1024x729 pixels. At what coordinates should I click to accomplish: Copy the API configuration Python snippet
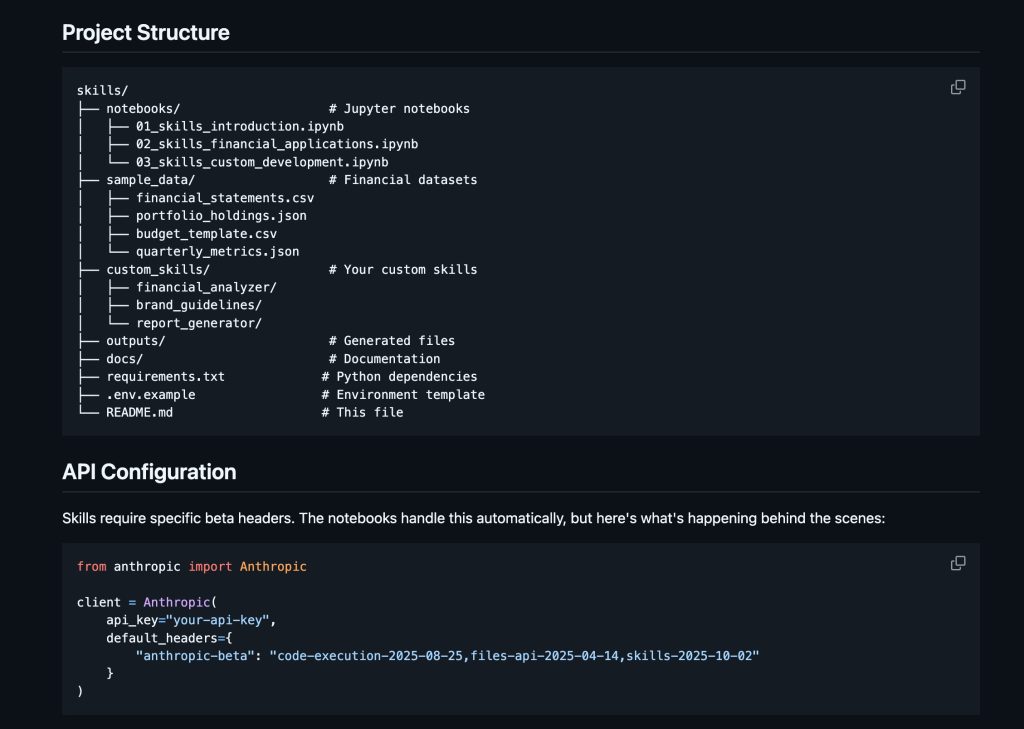(x=957, y=564)
